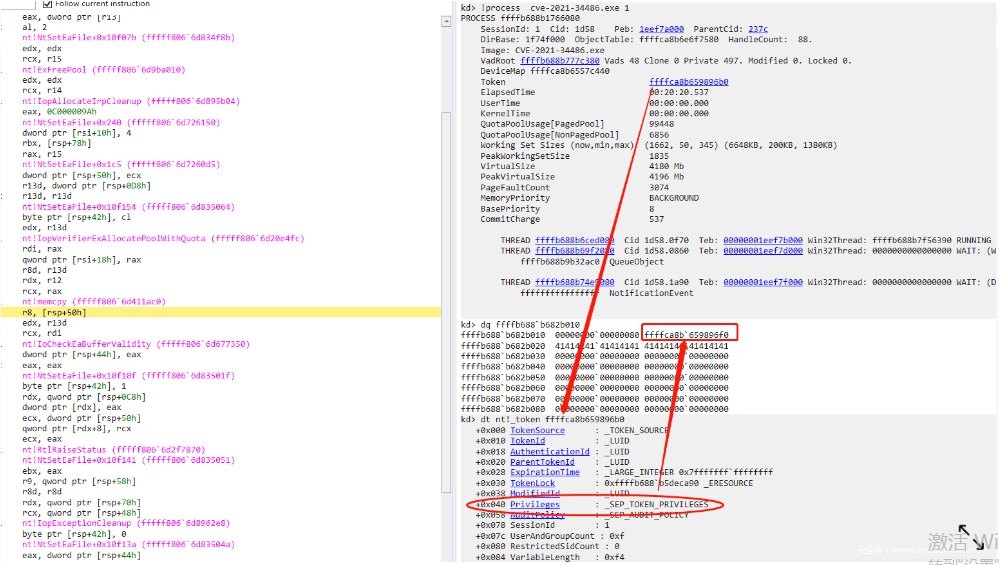Screen dimensions: 999x565
Task: Click the disassembly scrollbar up arrow
Action: (x=446, y=22)
